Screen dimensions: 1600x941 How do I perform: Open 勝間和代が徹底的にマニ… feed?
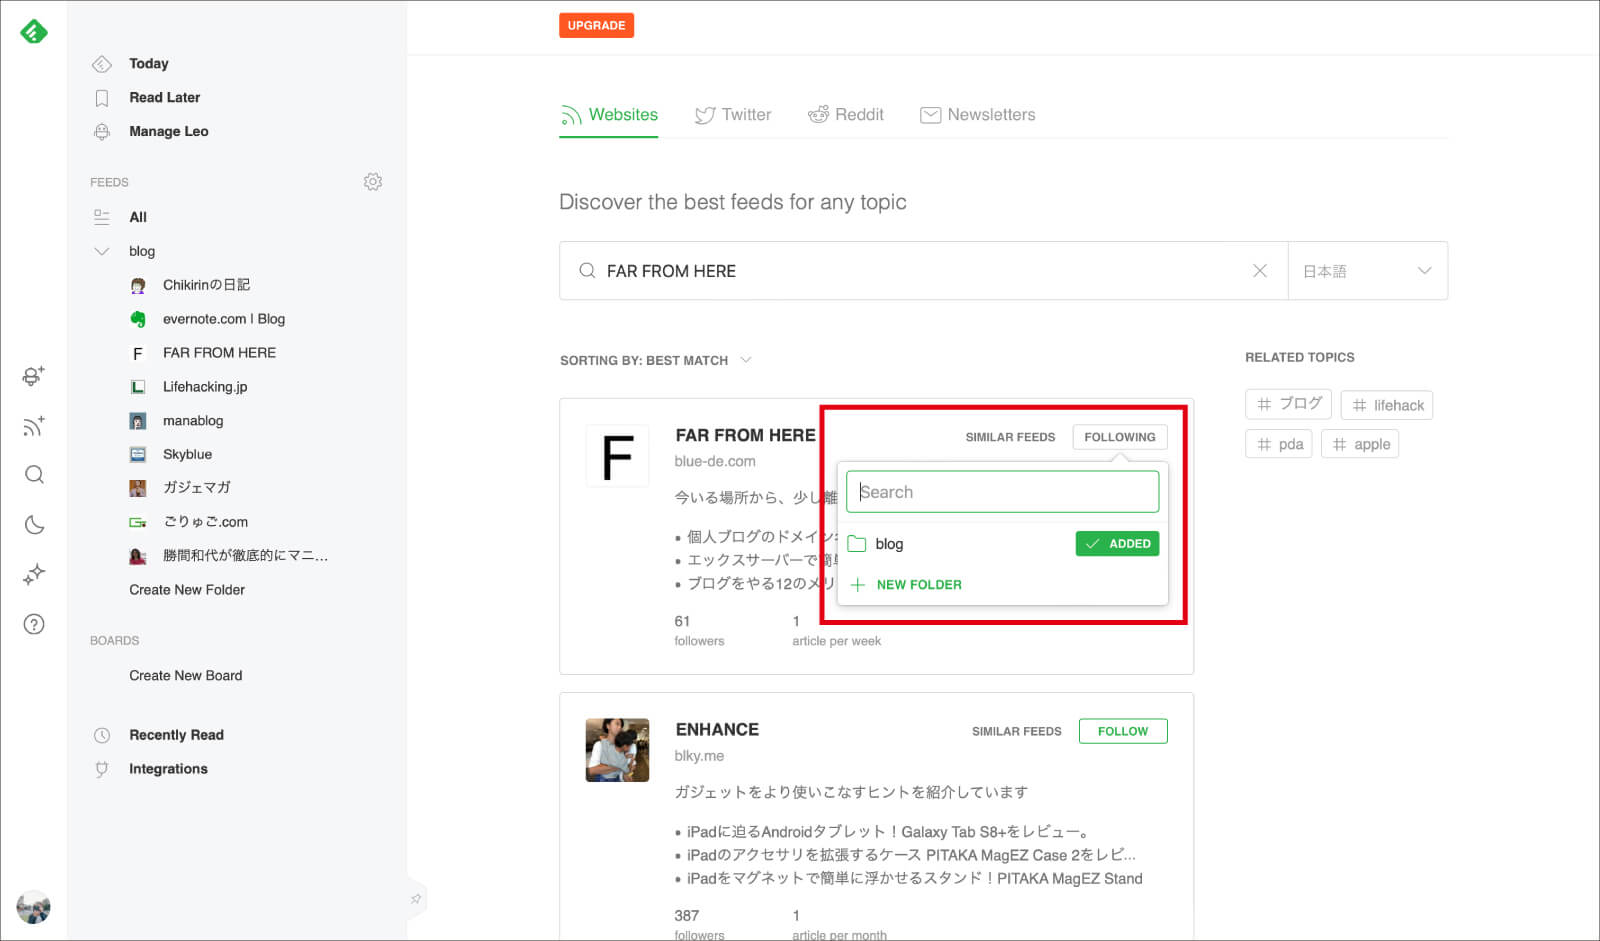click(x=245, y=556)
